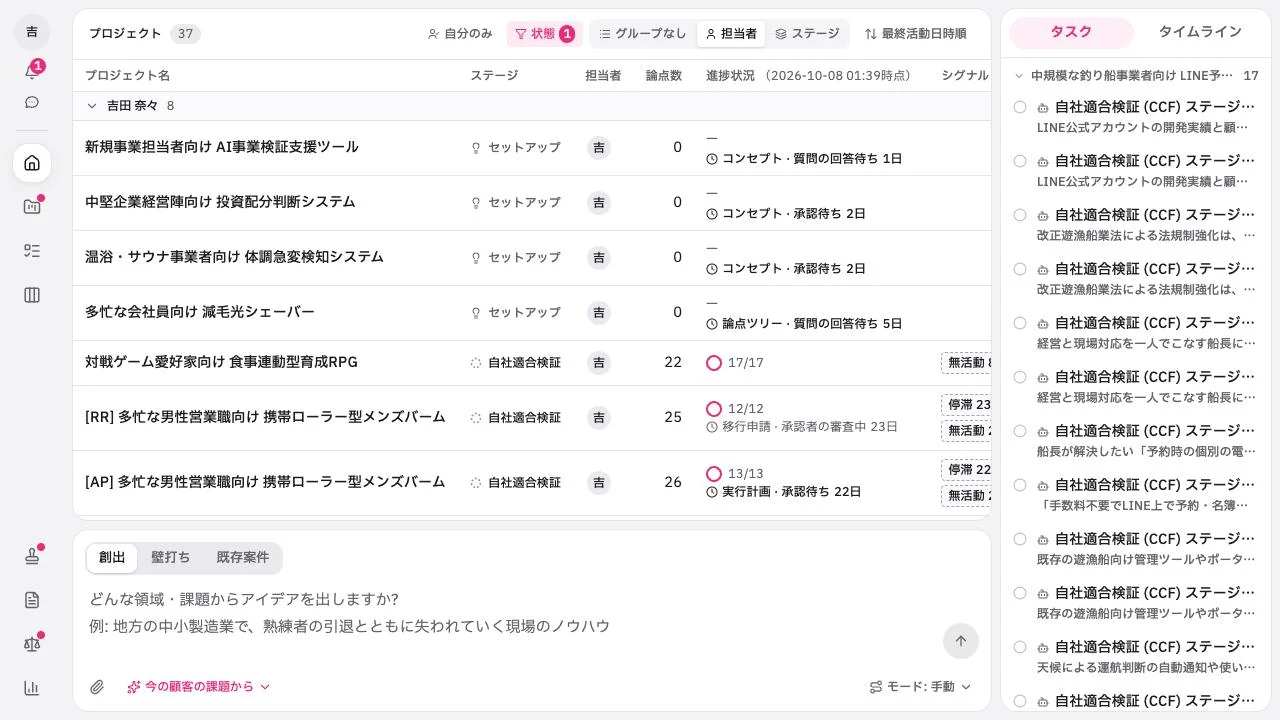Open the モード: 手動 dropdown
This screenshot has height=720, width=1280.
click(921, 687)
